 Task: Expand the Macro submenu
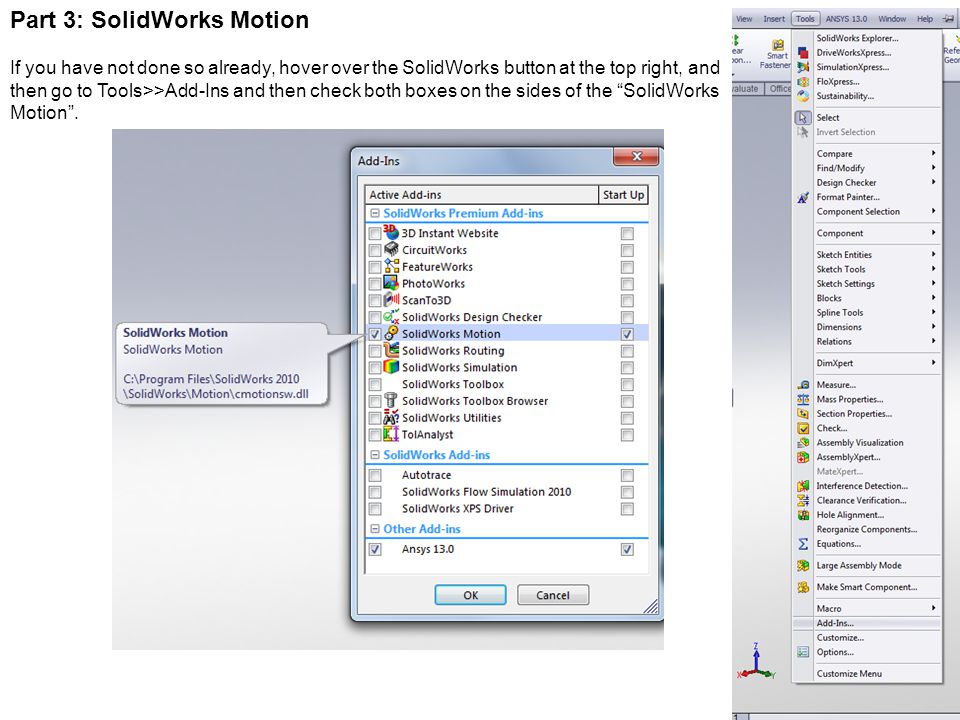[867, 609]
